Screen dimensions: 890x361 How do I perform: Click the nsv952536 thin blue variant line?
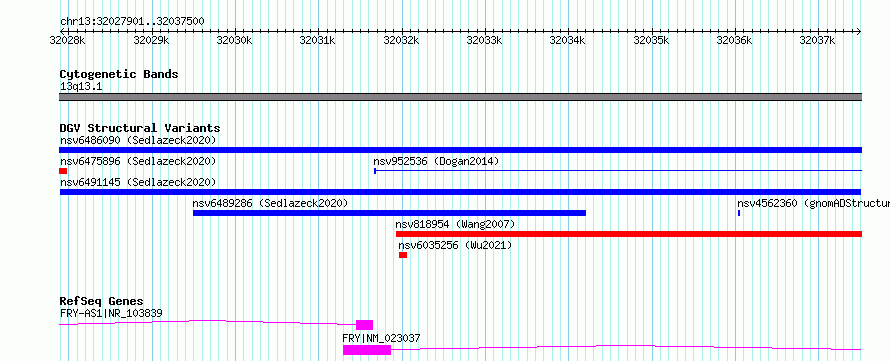point(618,170)
